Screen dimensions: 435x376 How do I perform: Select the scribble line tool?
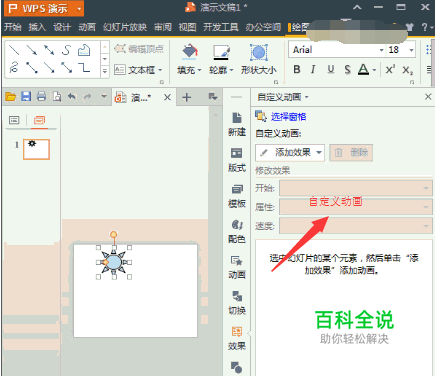click(14, 68)
